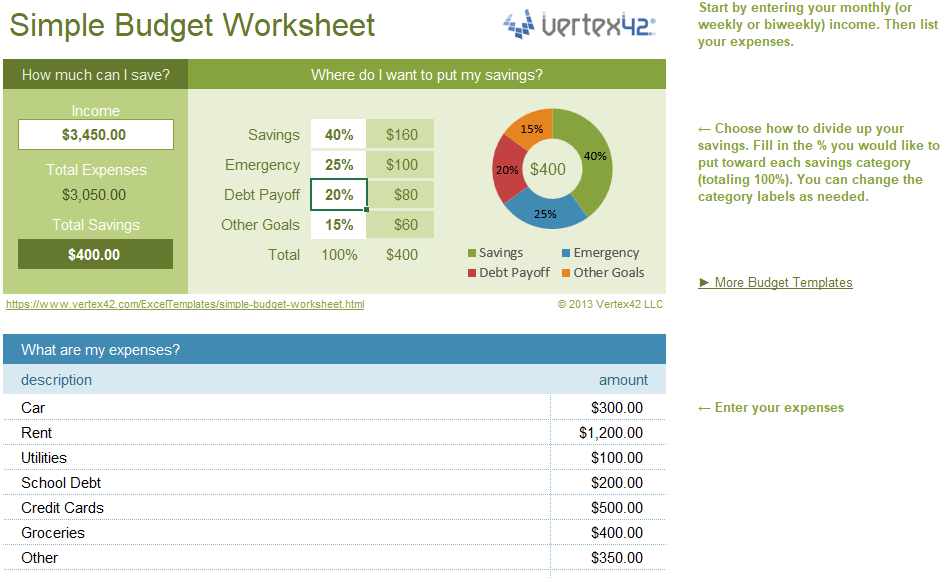Click the Other Goals category label

coord(261,225)
